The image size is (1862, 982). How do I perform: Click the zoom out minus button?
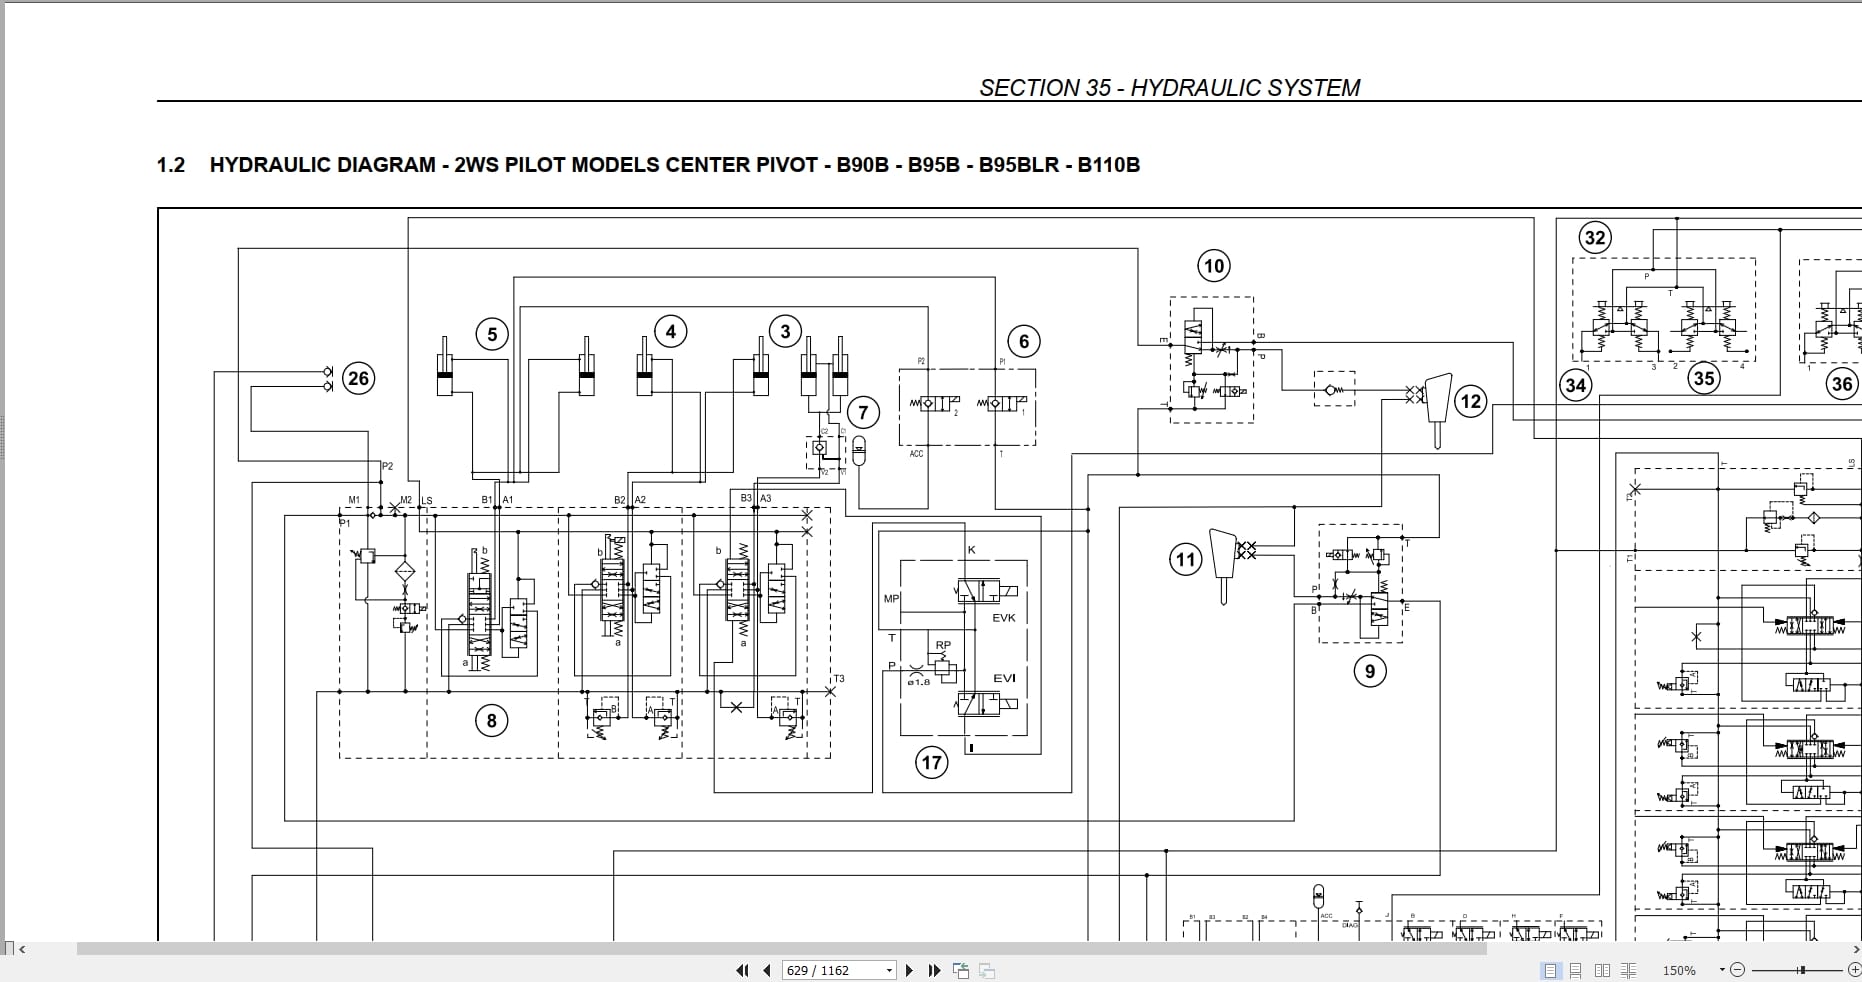(1737, 970)
